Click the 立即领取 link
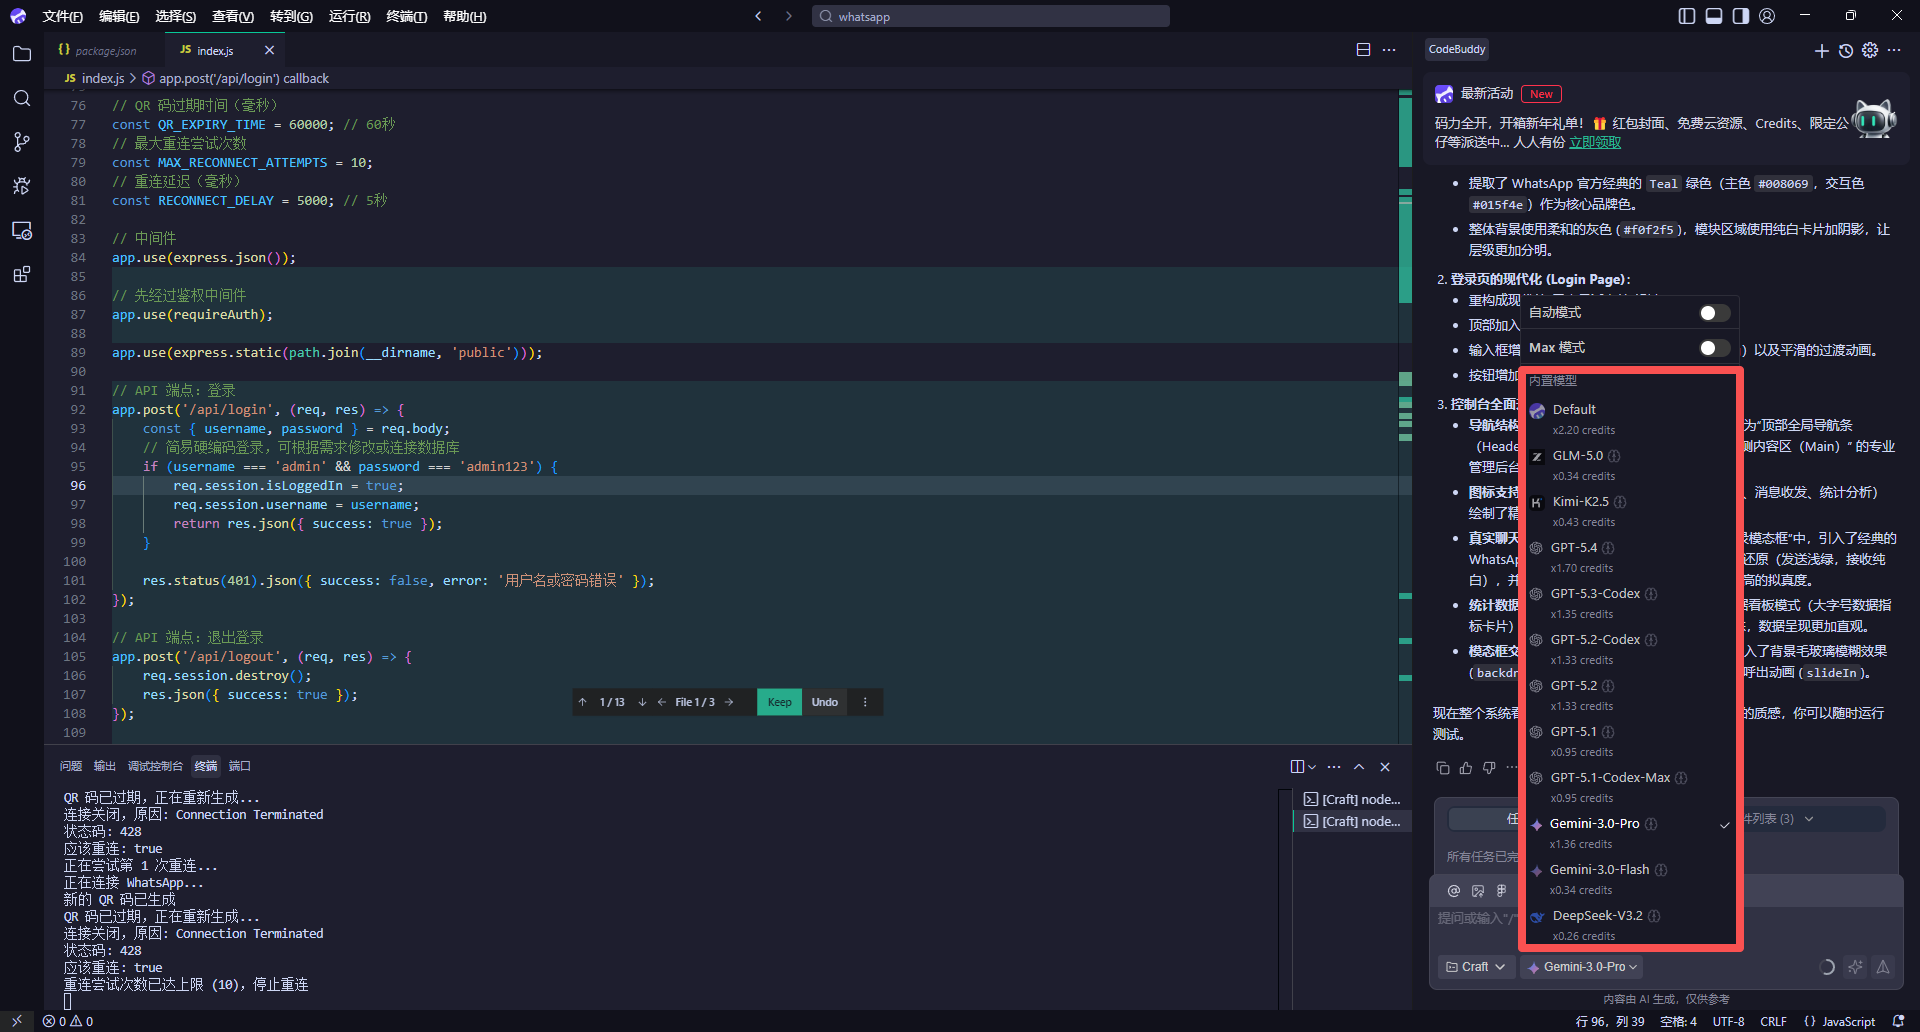Image resolution: width=1920 pixels, height=1032 pixels. pos(1595,142)
